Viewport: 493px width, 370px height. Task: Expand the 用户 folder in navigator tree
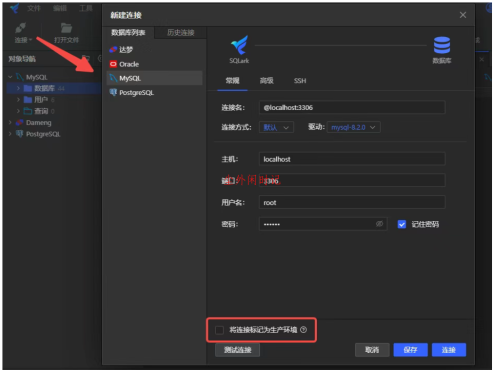click(x=18, y=100)
